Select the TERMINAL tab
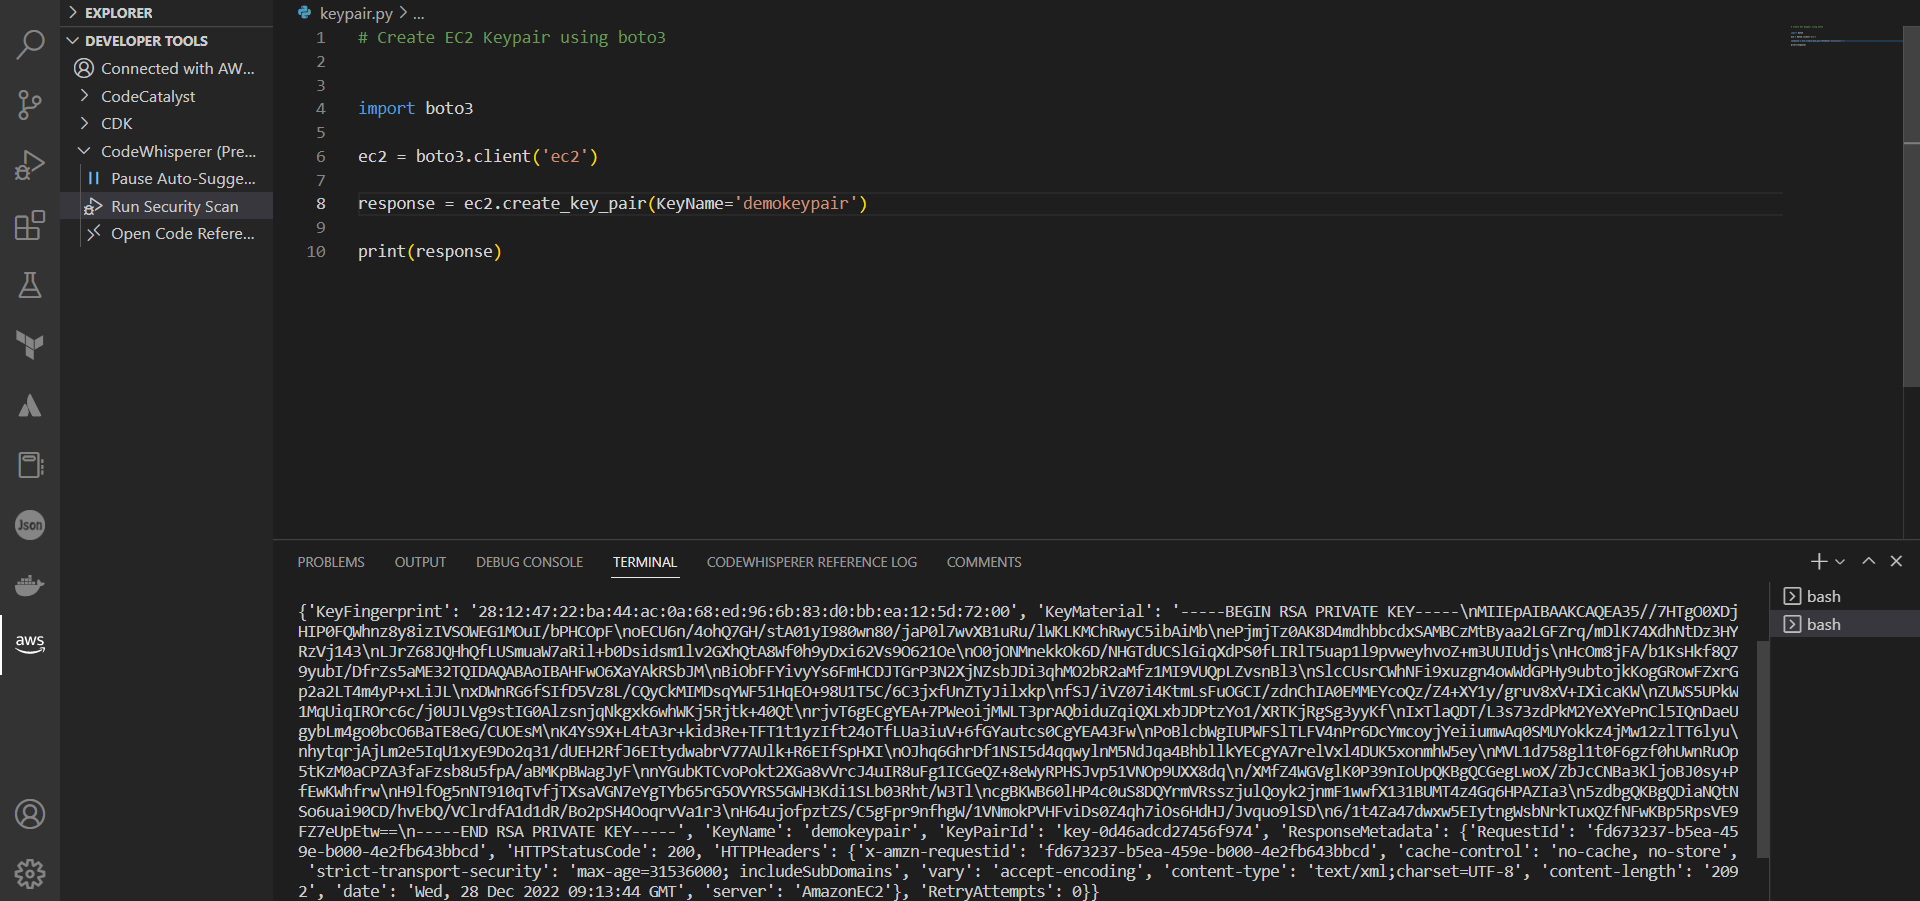Screen dimensions: 1920x901 (645, 562)
